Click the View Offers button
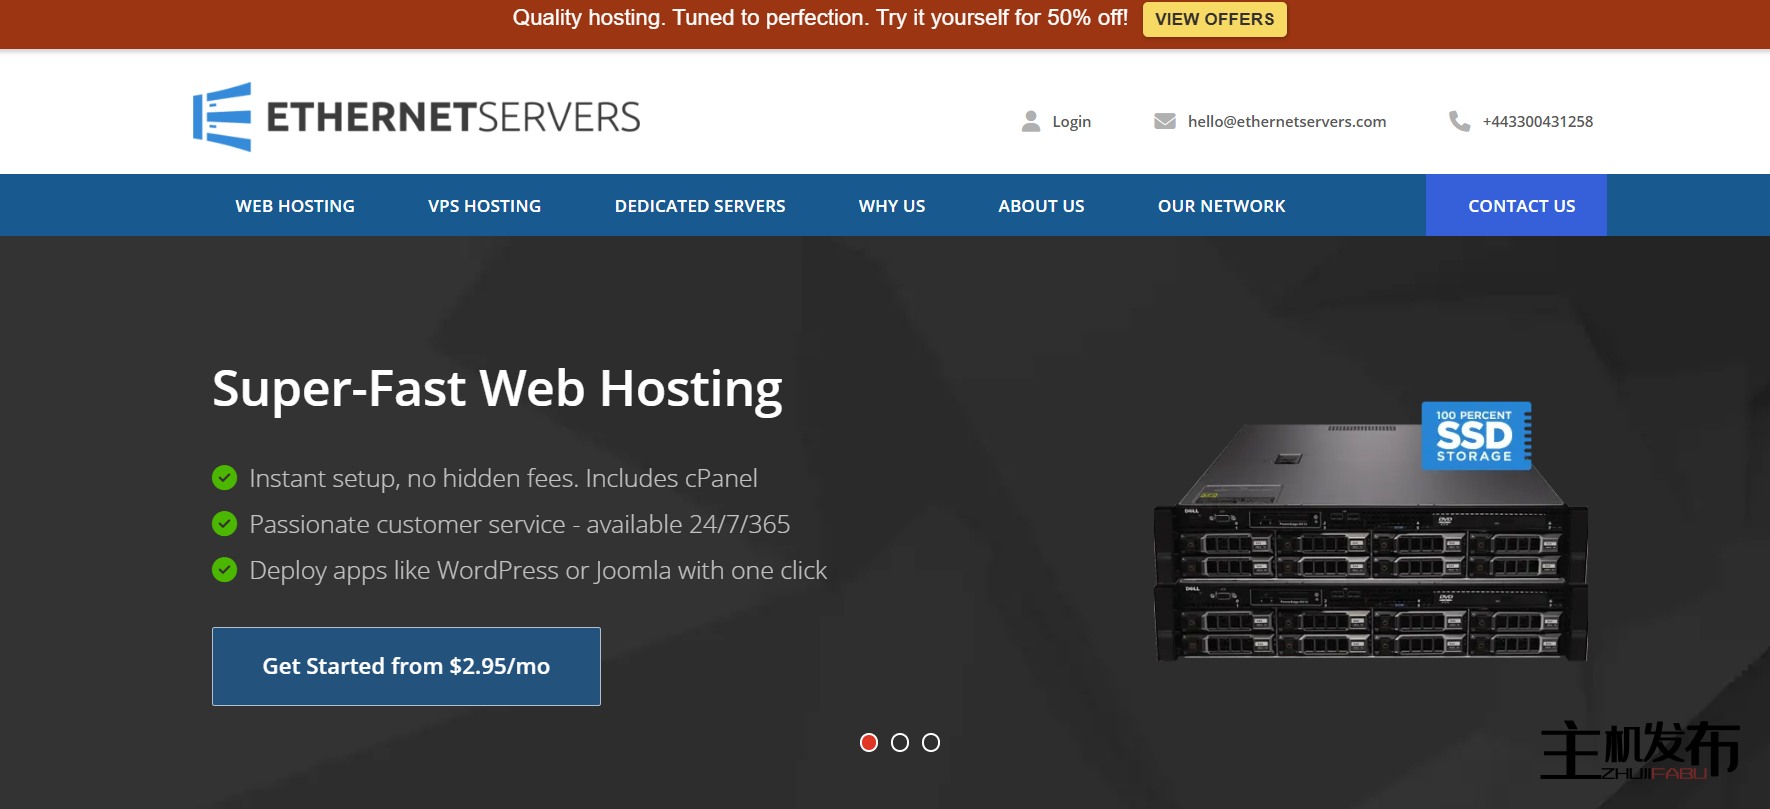 coord(1214,19)
